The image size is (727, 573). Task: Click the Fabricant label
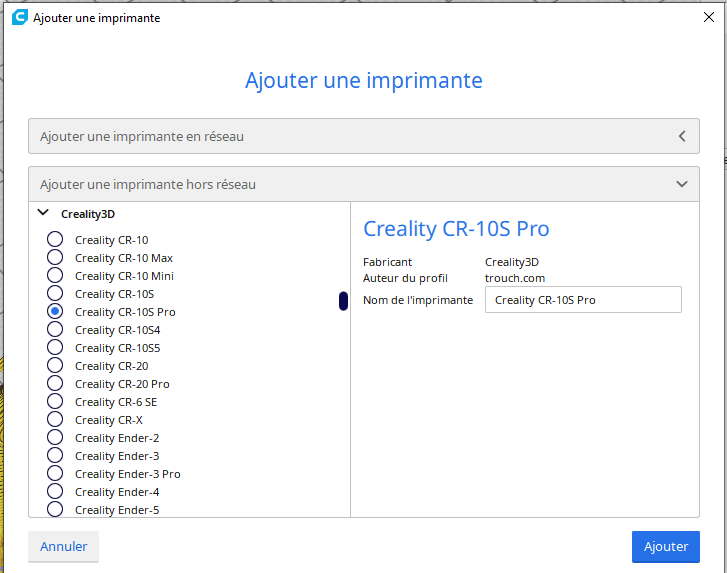tap(387, 262)
